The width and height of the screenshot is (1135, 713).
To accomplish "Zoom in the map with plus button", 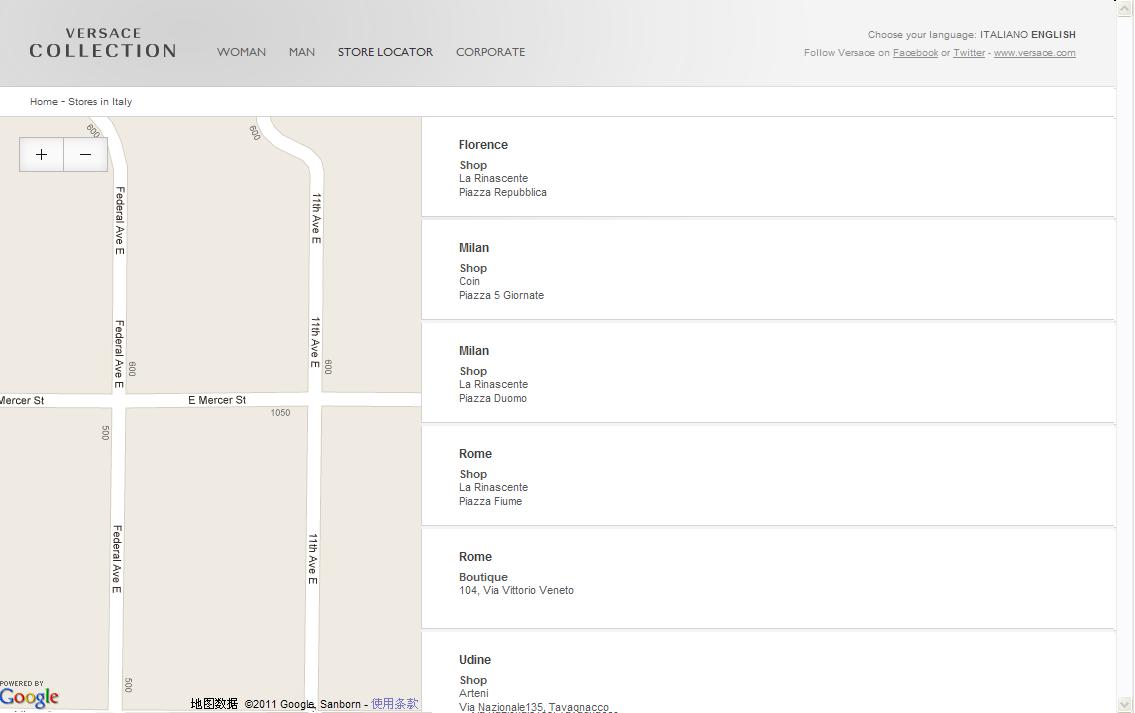I will (41, 154).
